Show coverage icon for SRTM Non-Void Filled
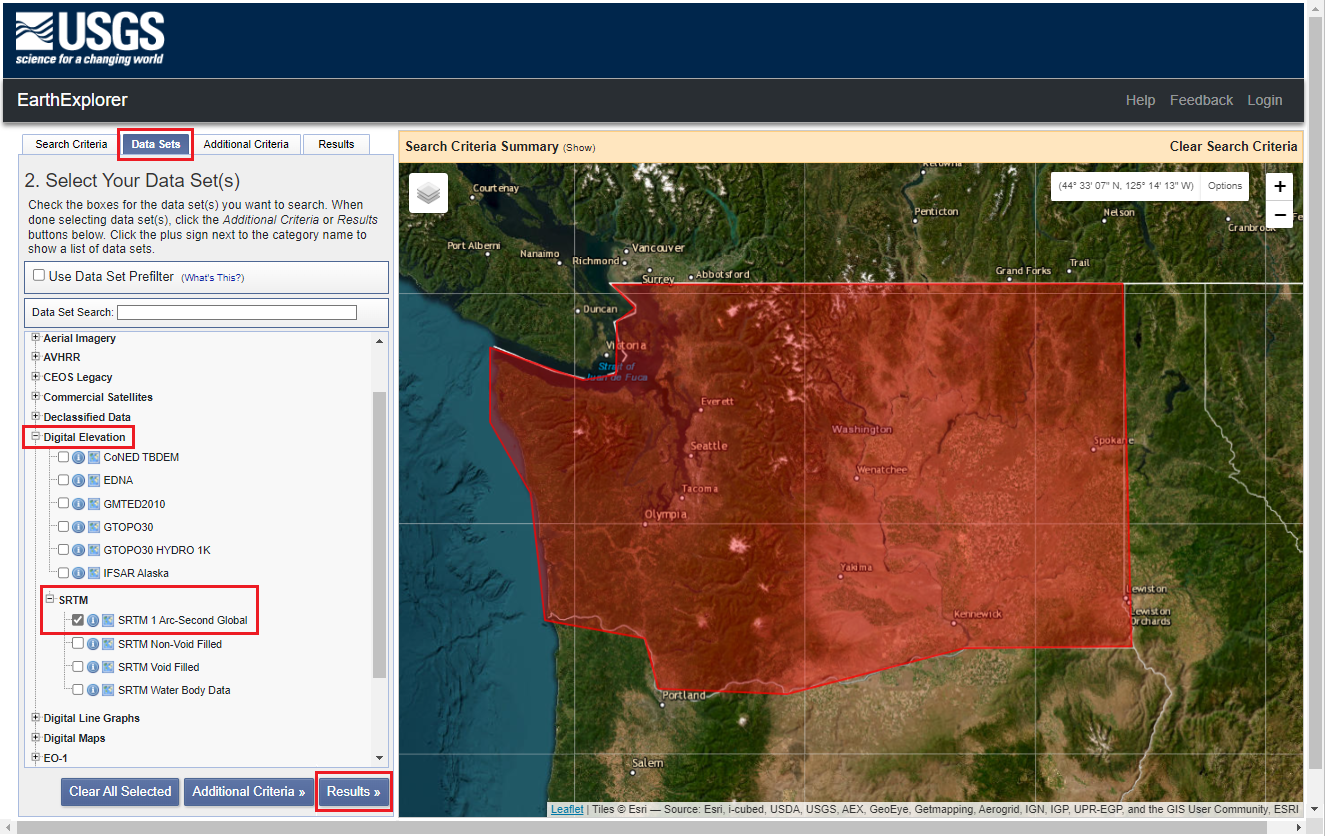 click(x=108, y=644)
